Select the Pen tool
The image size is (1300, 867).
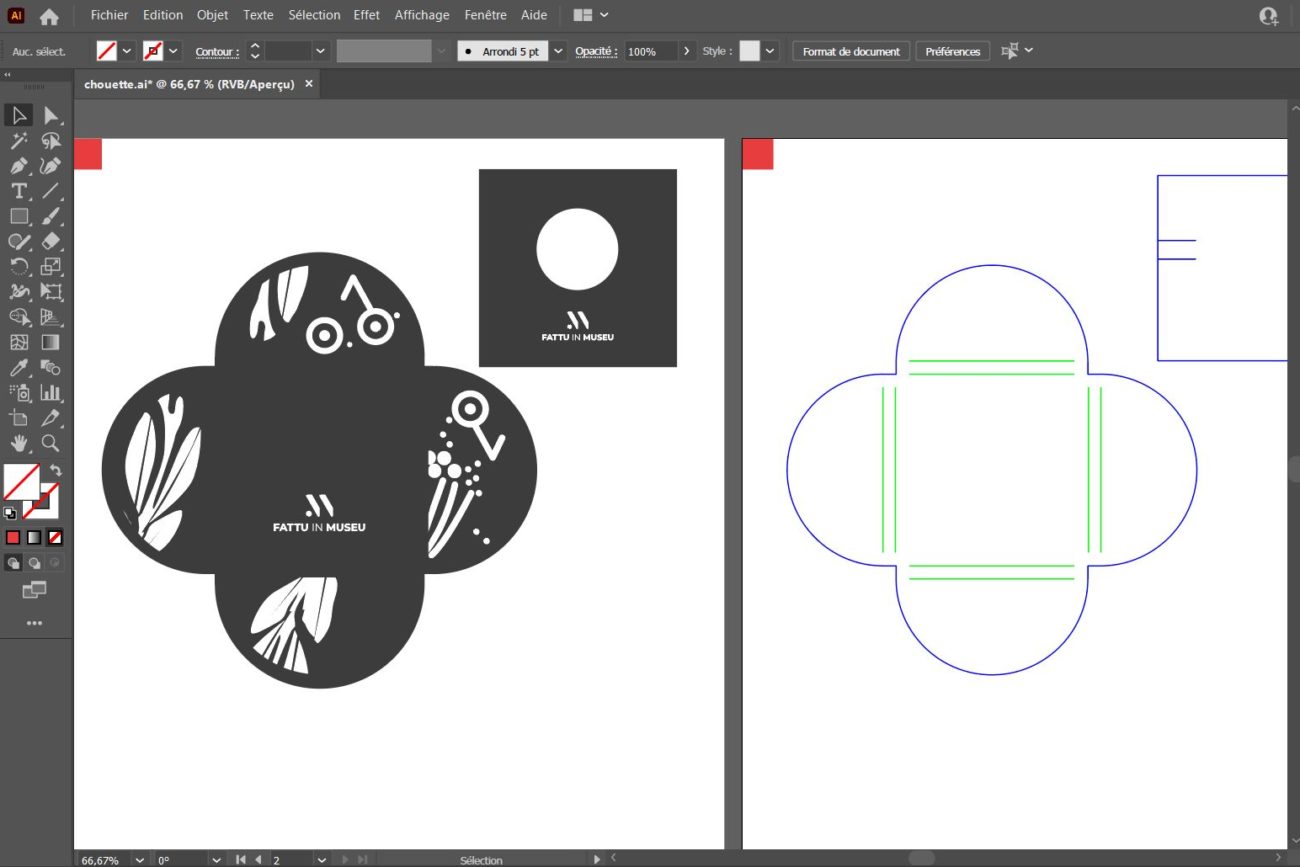click(19, 166)
